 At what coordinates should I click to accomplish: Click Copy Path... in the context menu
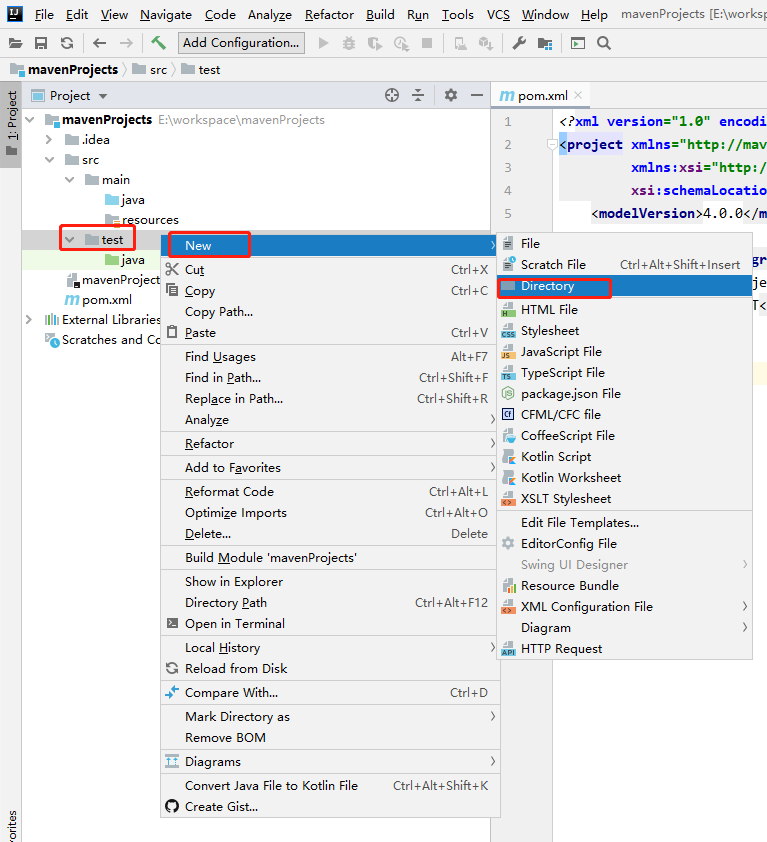330,311
